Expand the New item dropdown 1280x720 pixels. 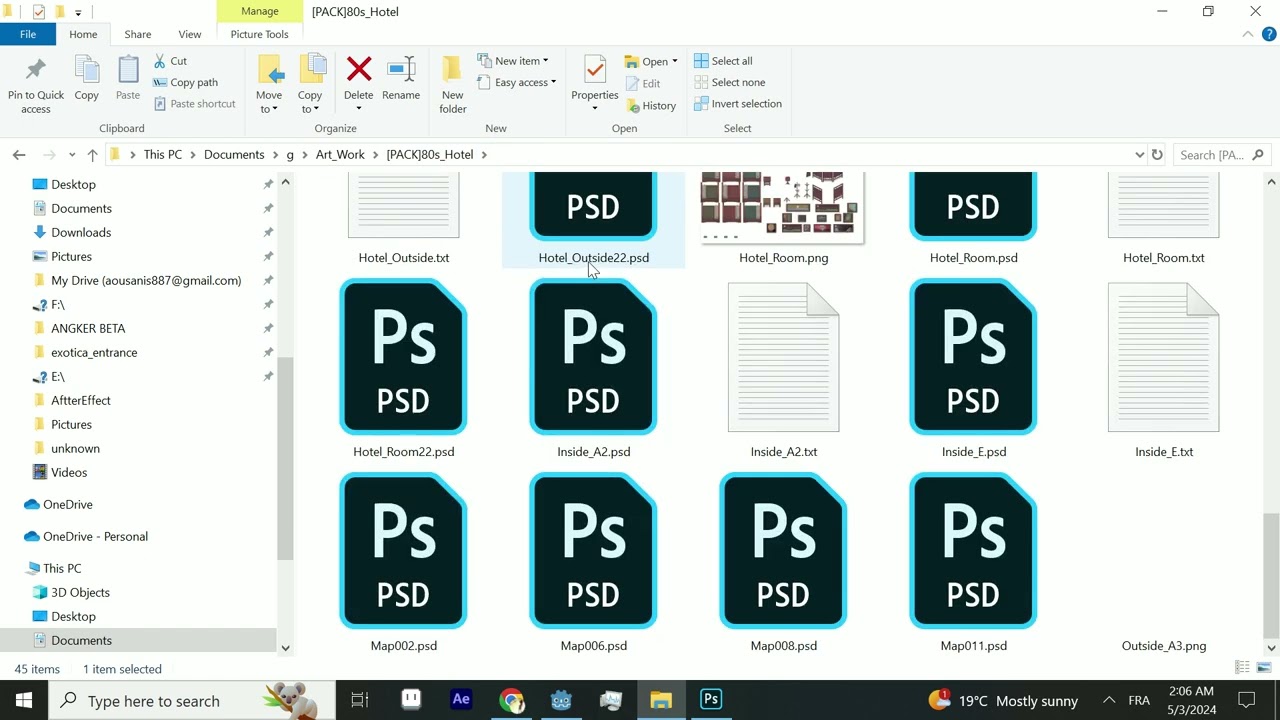[512, 61]
